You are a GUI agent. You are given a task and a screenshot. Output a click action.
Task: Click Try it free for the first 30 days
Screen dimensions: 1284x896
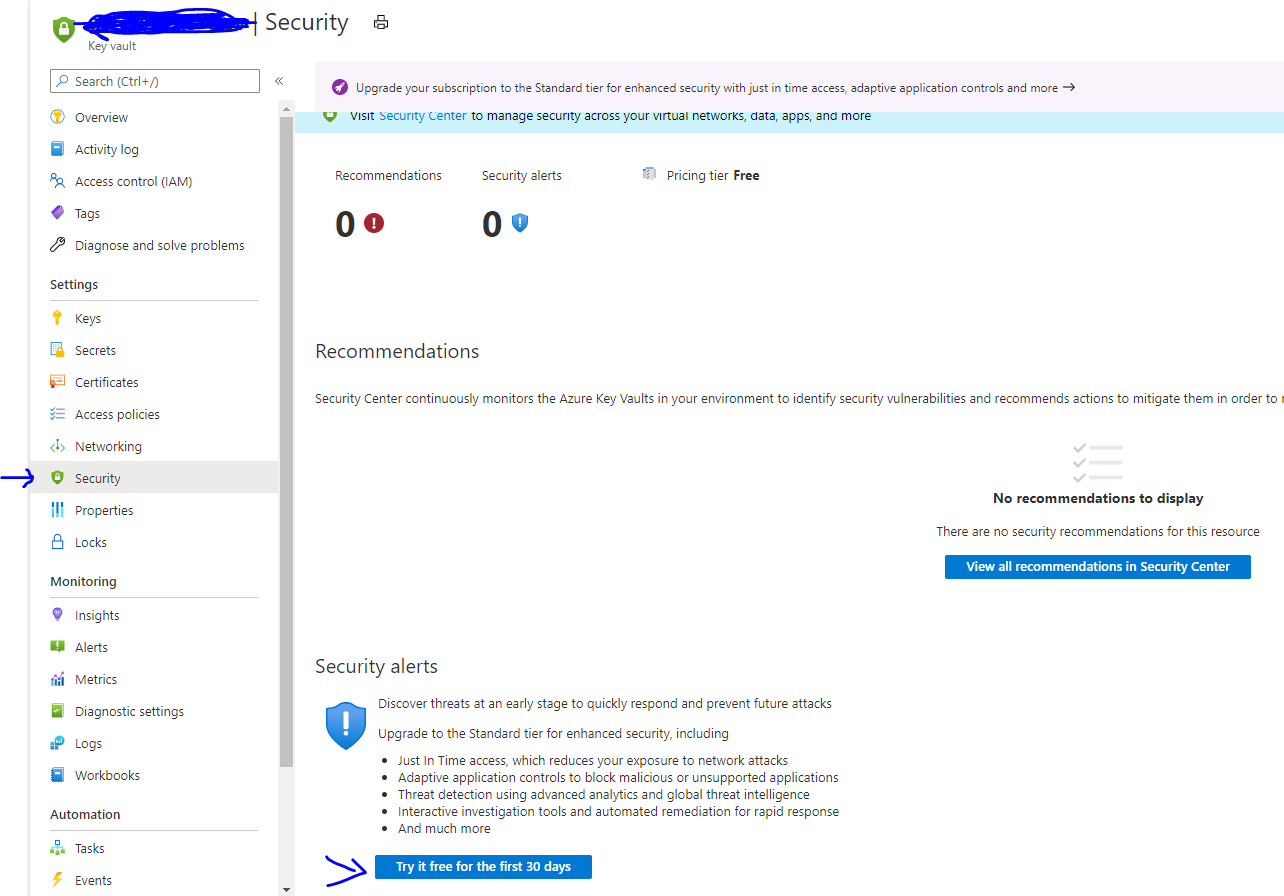(x=483, y=867)
